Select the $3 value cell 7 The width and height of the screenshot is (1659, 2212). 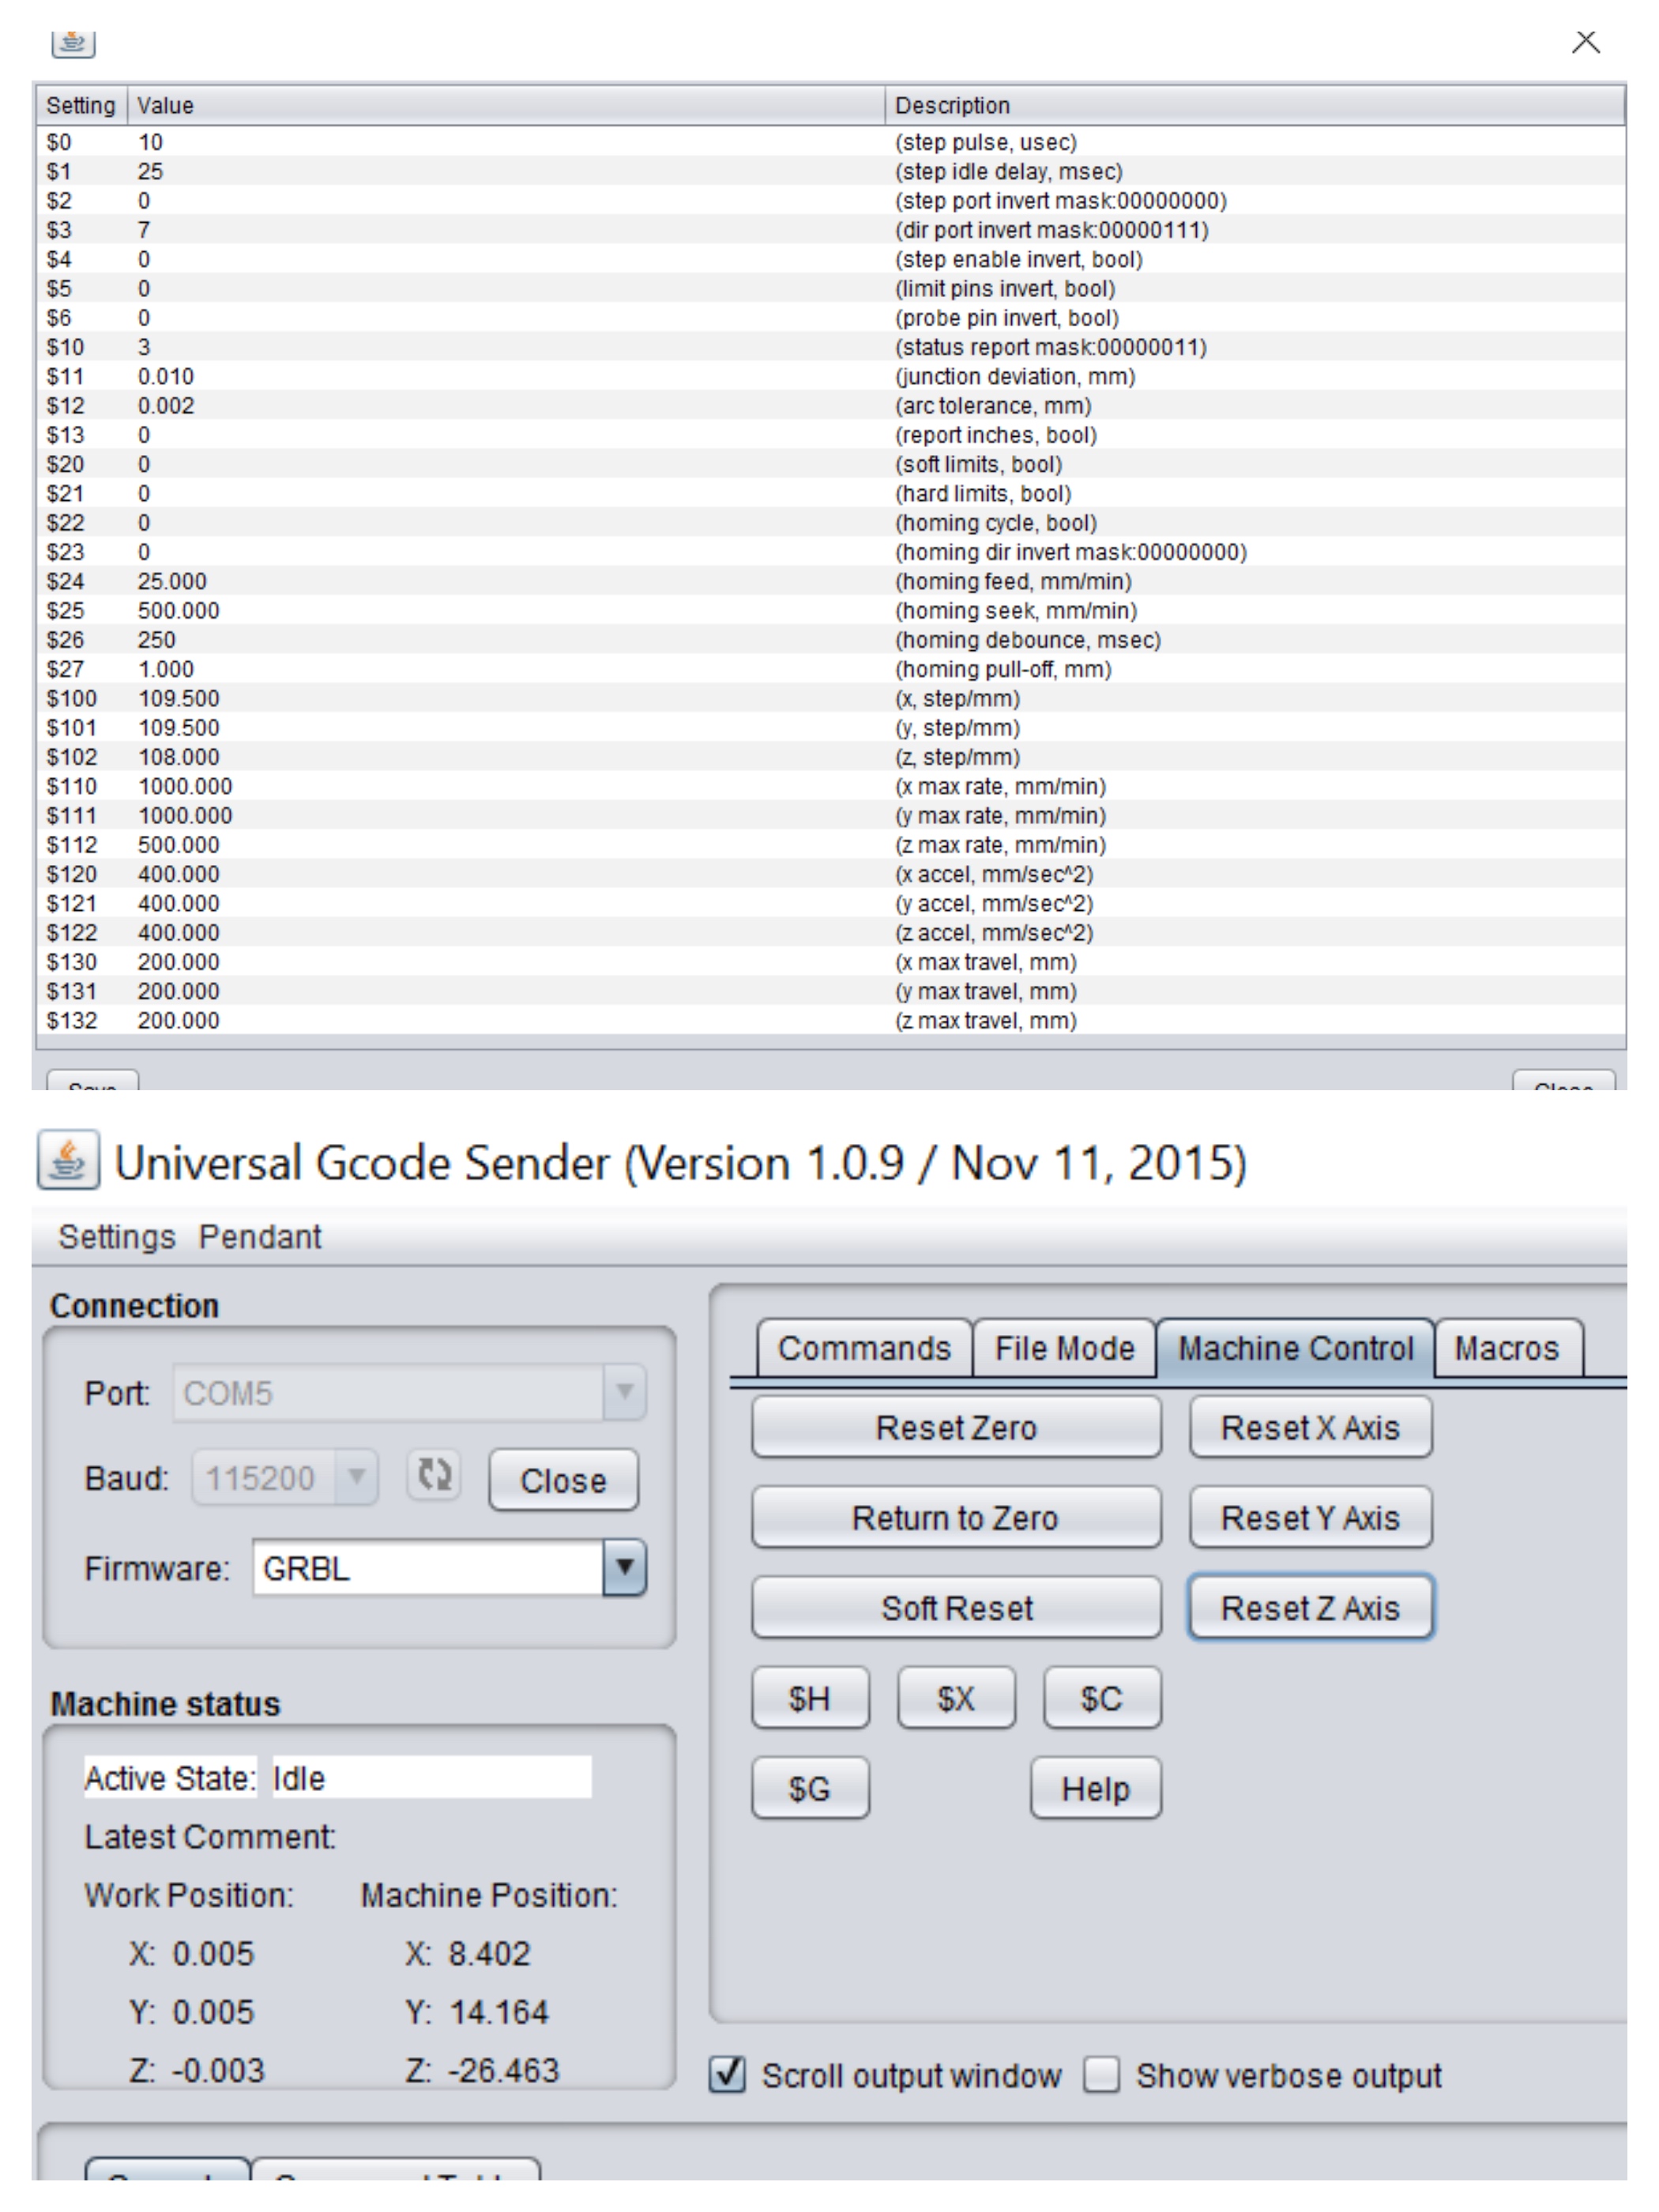coord(144,230)
